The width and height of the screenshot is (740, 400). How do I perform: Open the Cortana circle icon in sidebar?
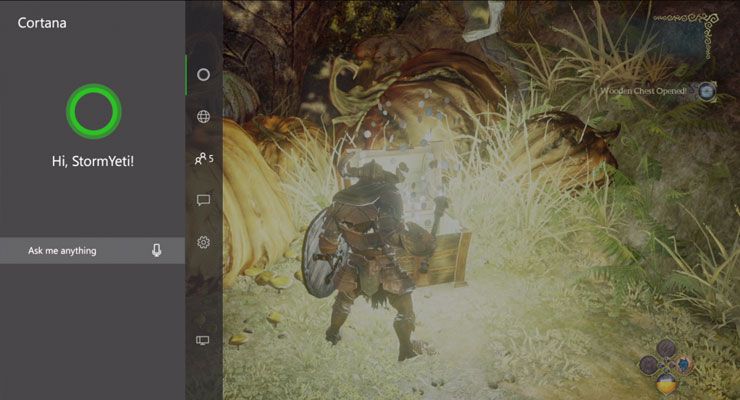pyautogui.click(x=203, y=74)
